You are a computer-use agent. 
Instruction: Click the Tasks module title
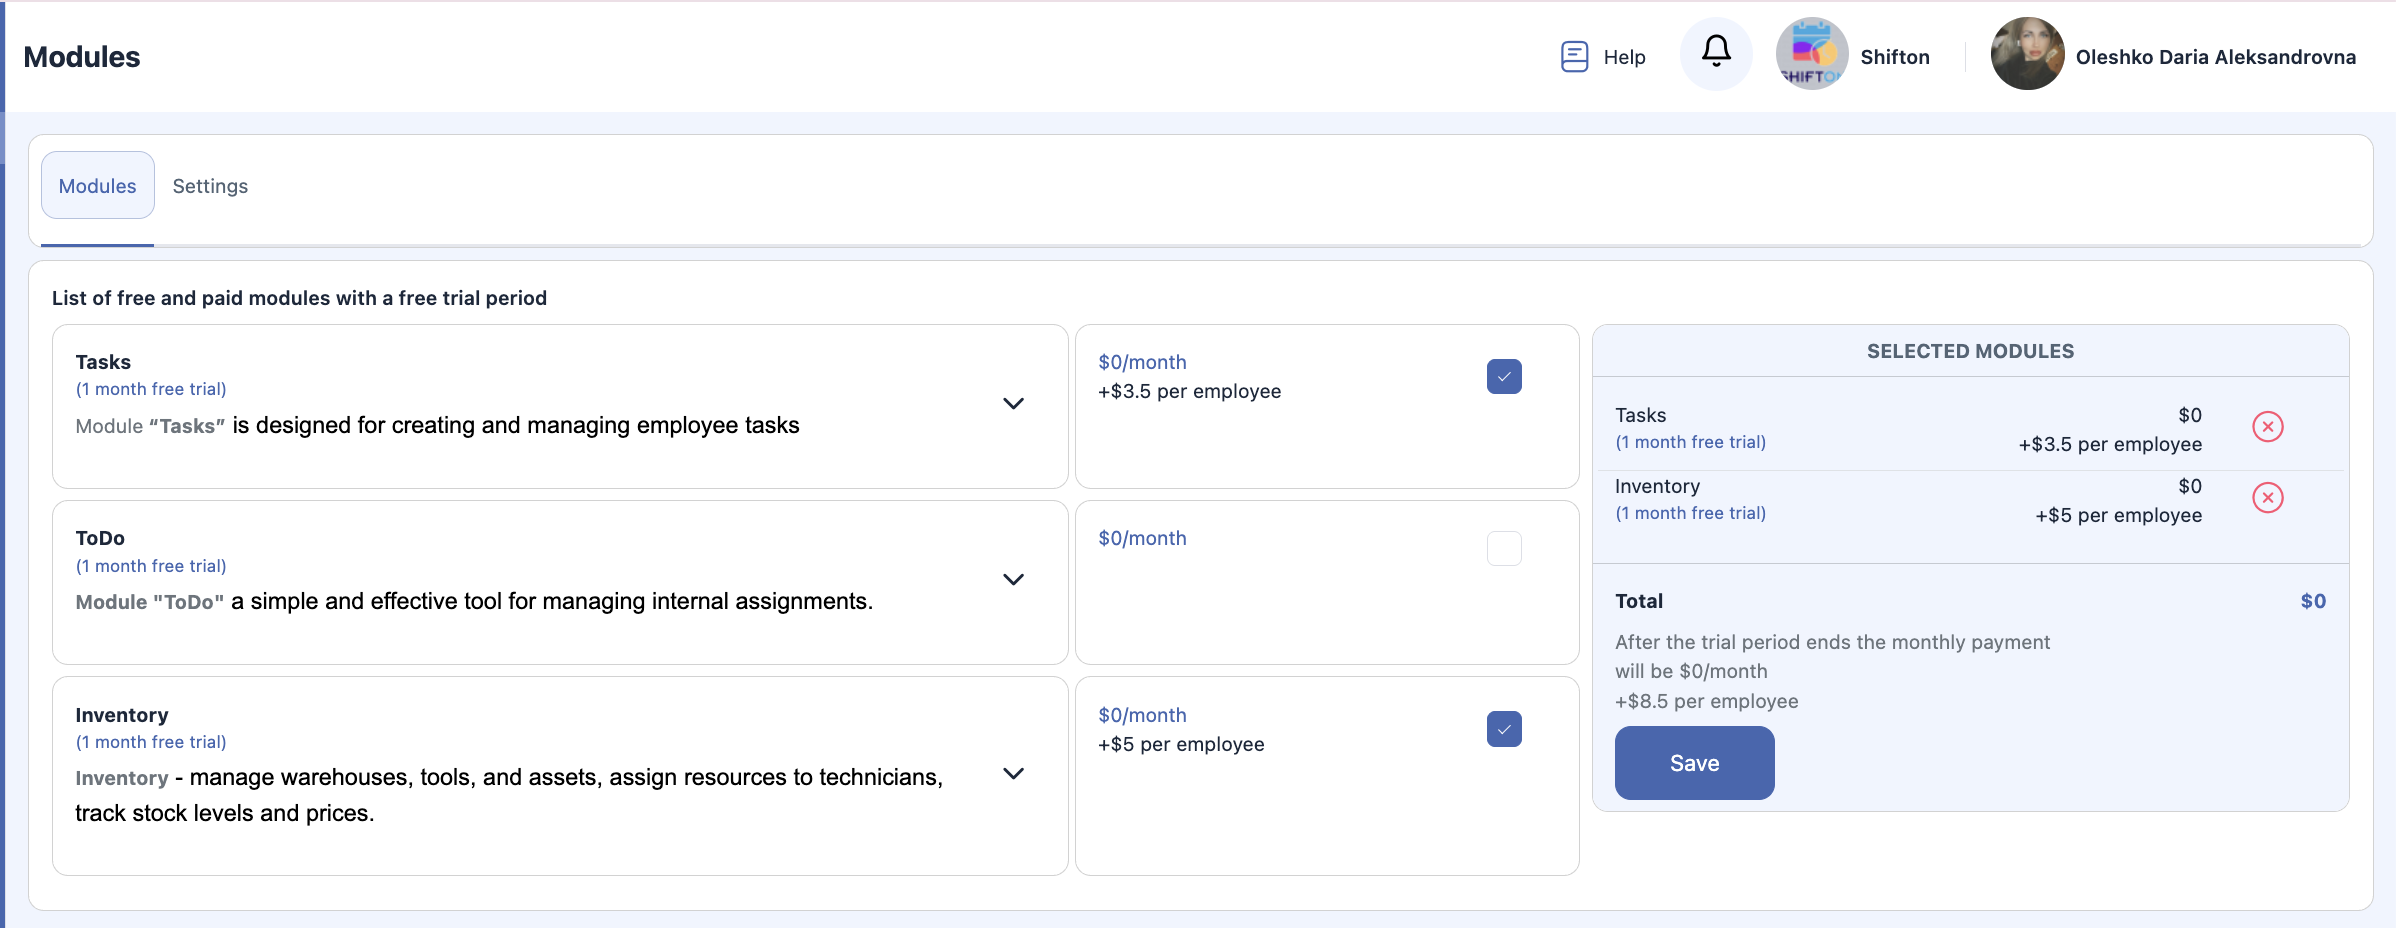coord(103,362)
